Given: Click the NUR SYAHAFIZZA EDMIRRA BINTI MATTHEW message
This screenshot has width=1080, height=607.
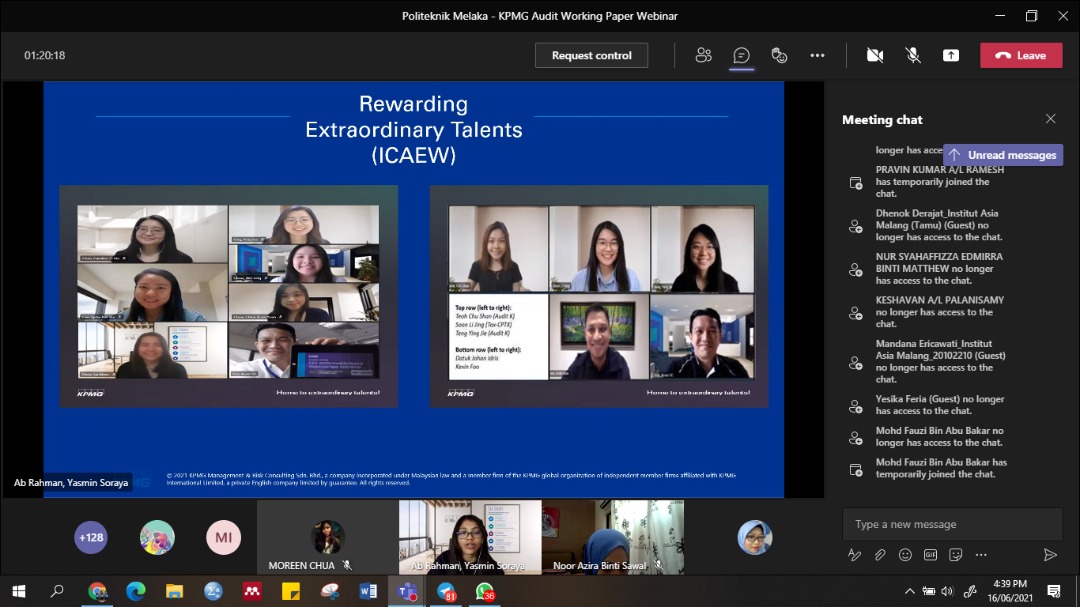Looking at the screenshot, I should click(x=938, y=269).
